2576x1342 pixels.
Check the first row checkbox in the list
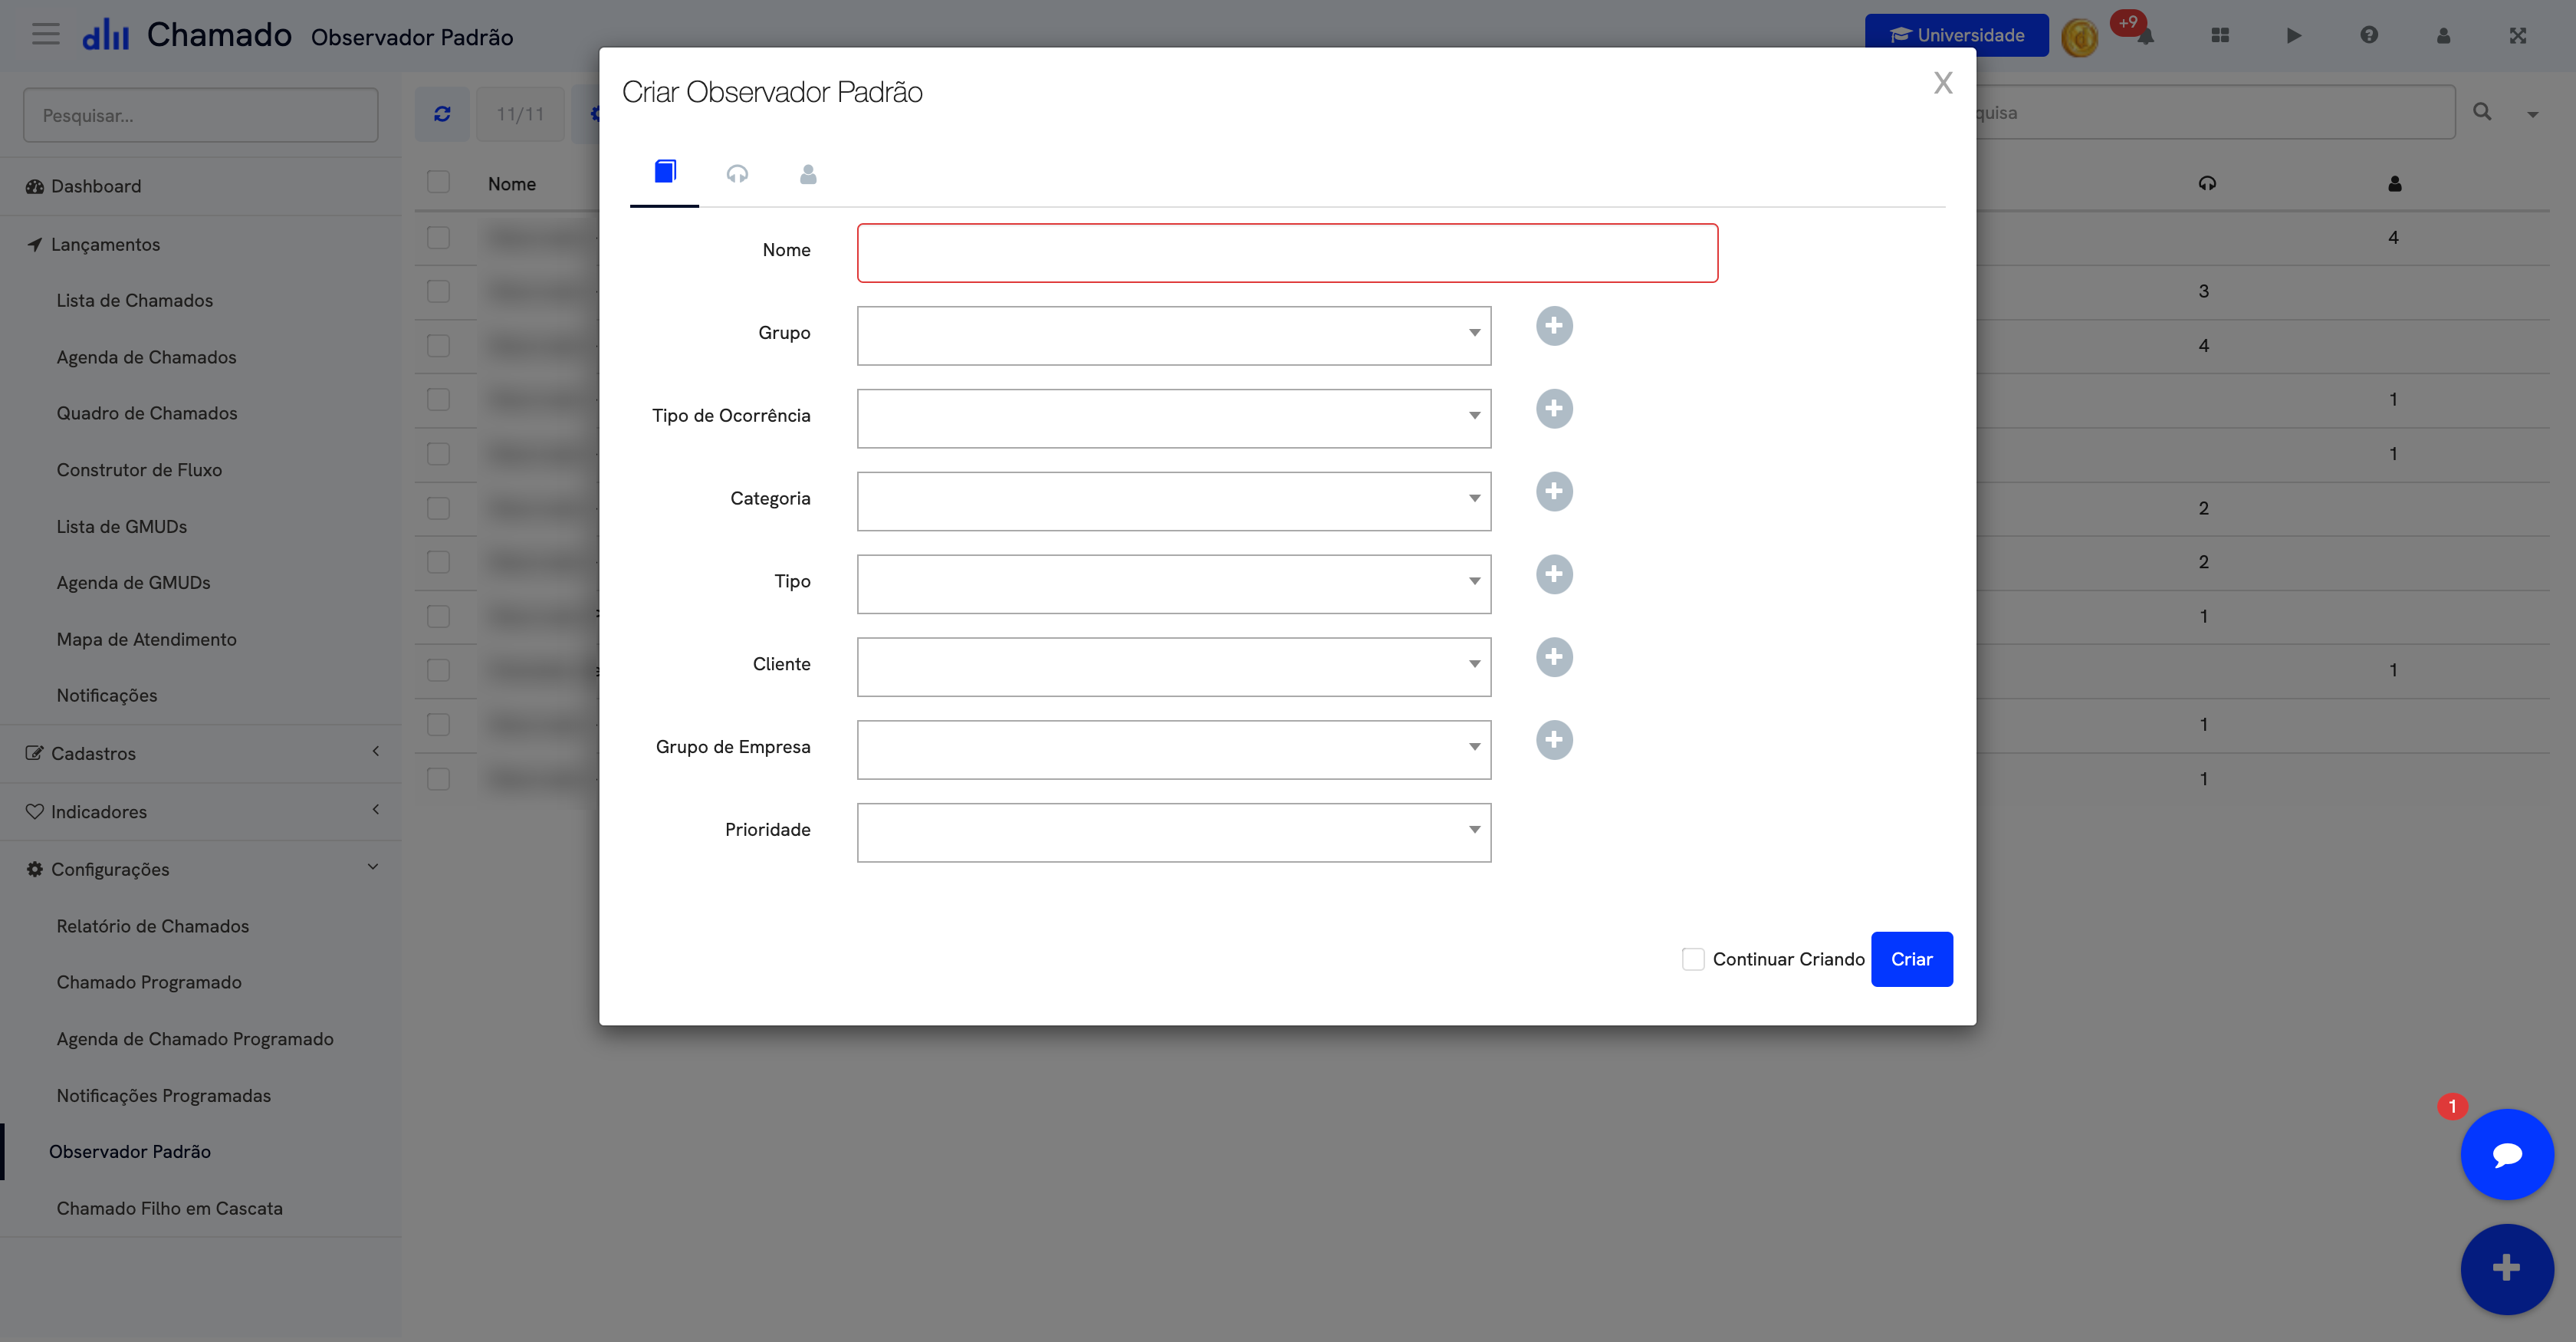(x=439, y=236)
